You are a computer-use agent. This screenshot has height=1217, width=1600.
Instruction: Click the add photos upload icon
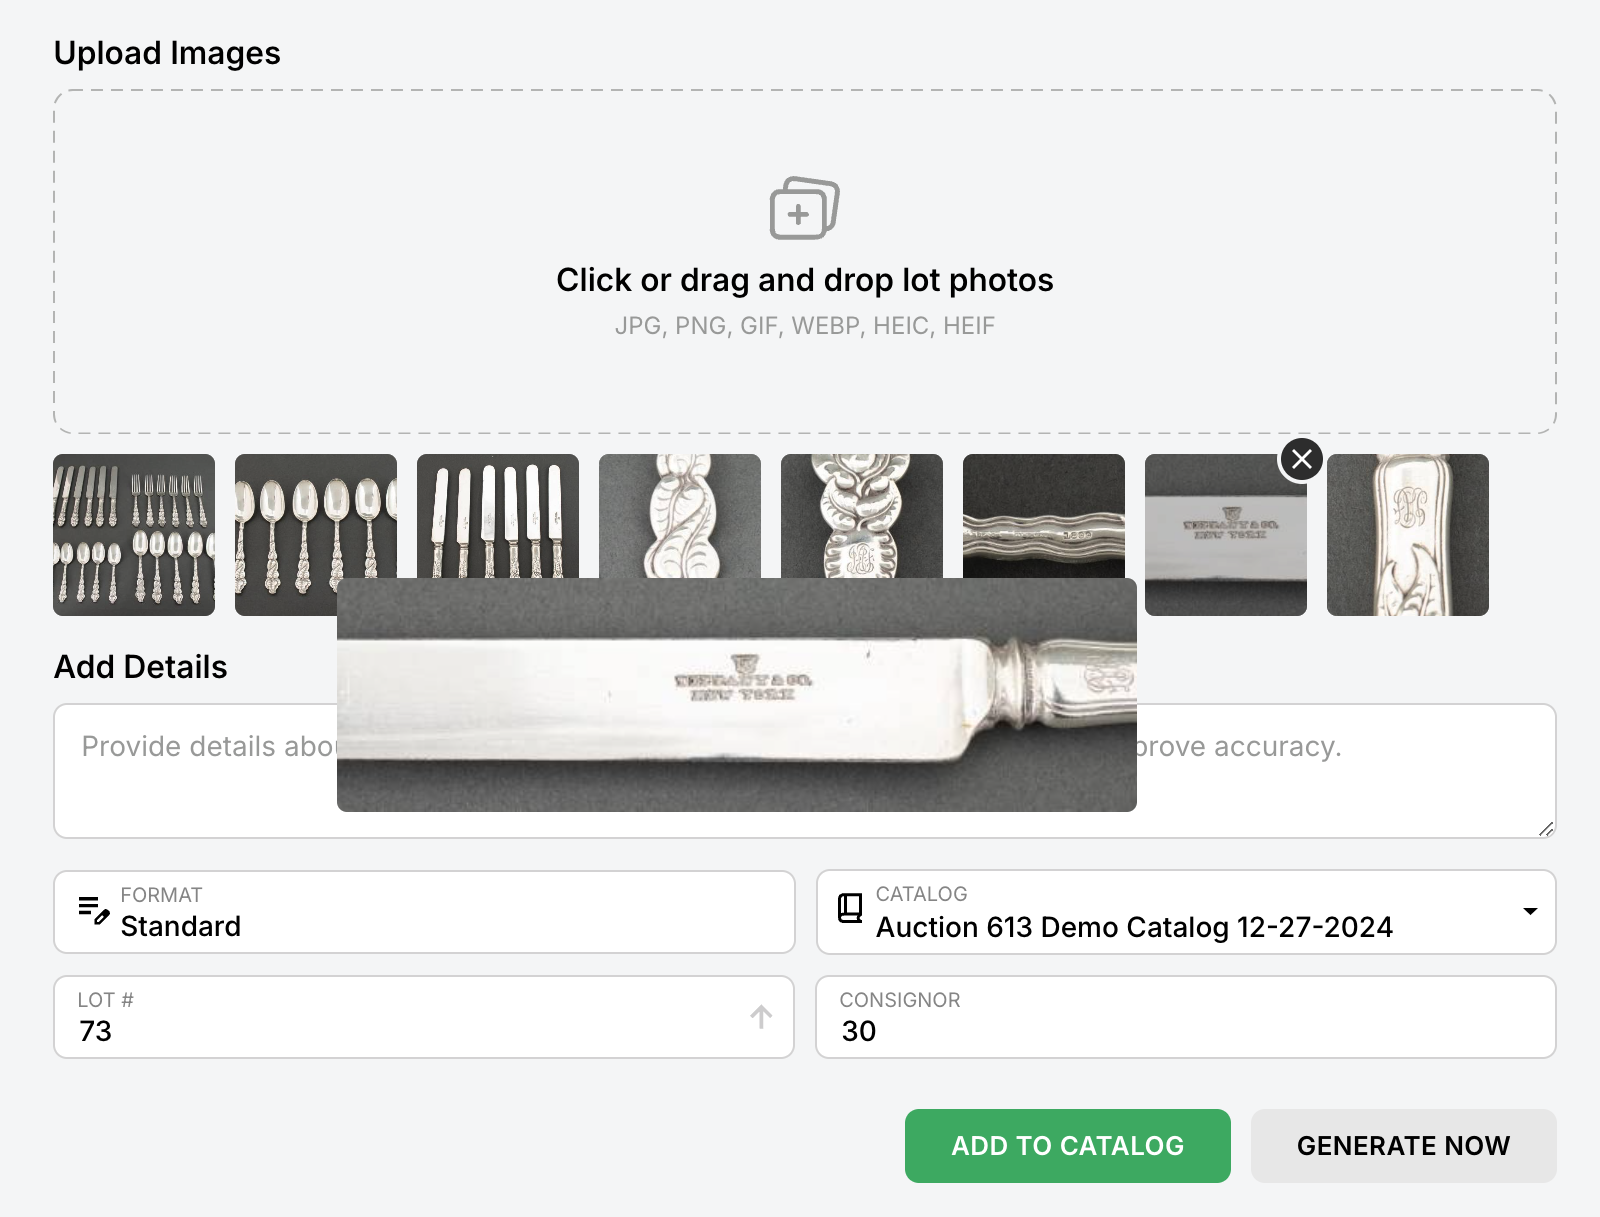(804, 209)
